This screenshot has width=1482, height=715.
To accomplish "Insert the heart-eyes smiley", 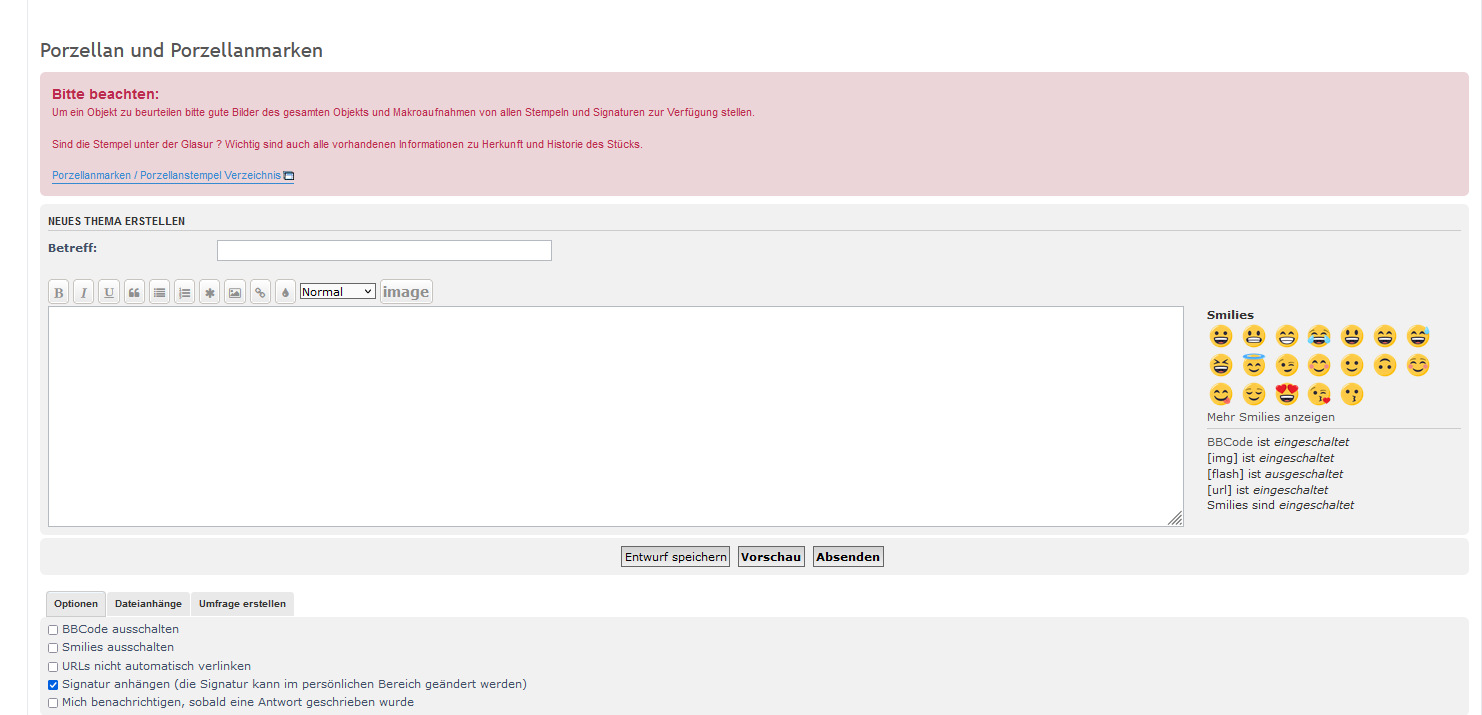I will [x=1286, y=395].
